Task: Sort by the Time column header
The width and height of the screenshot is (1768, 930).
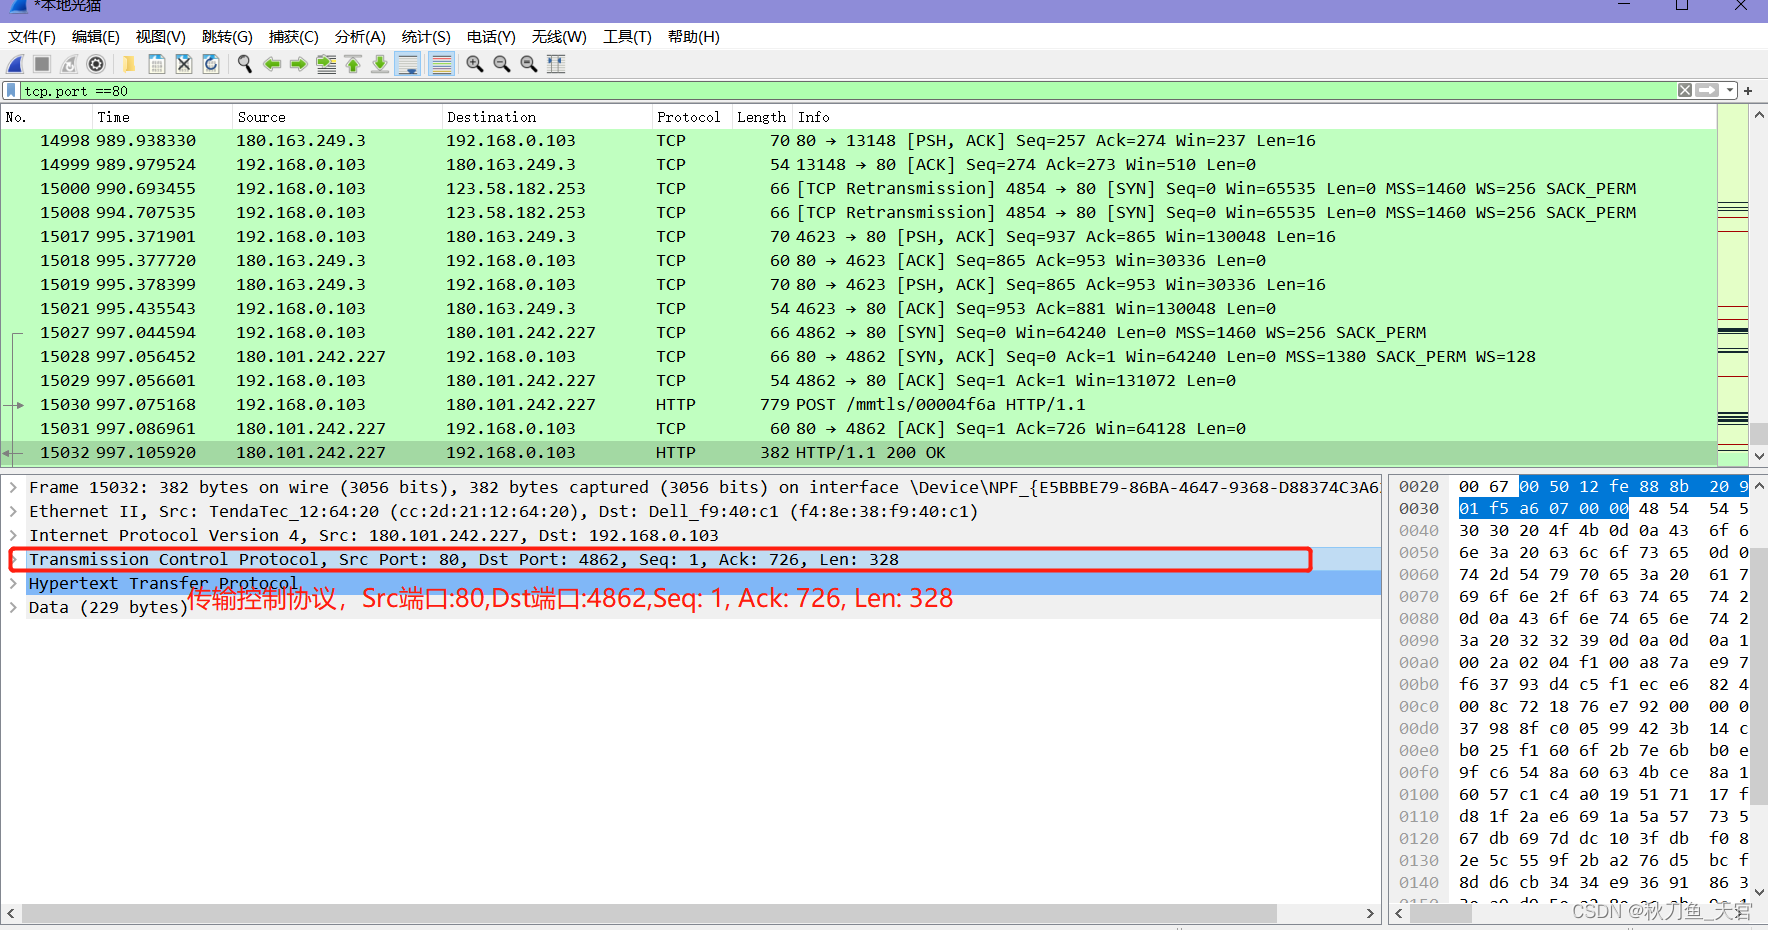Action: click(162, 117)
